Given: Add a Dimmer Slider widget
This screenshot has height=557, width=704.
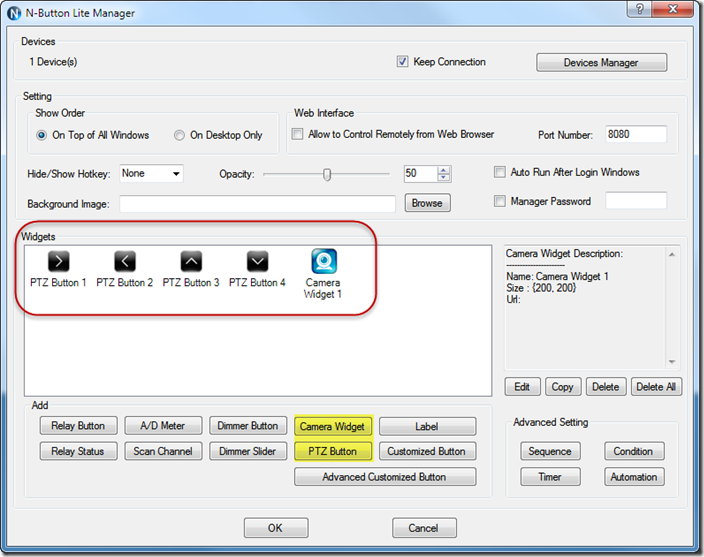Looking at the screenshot, I should point(248,452).
